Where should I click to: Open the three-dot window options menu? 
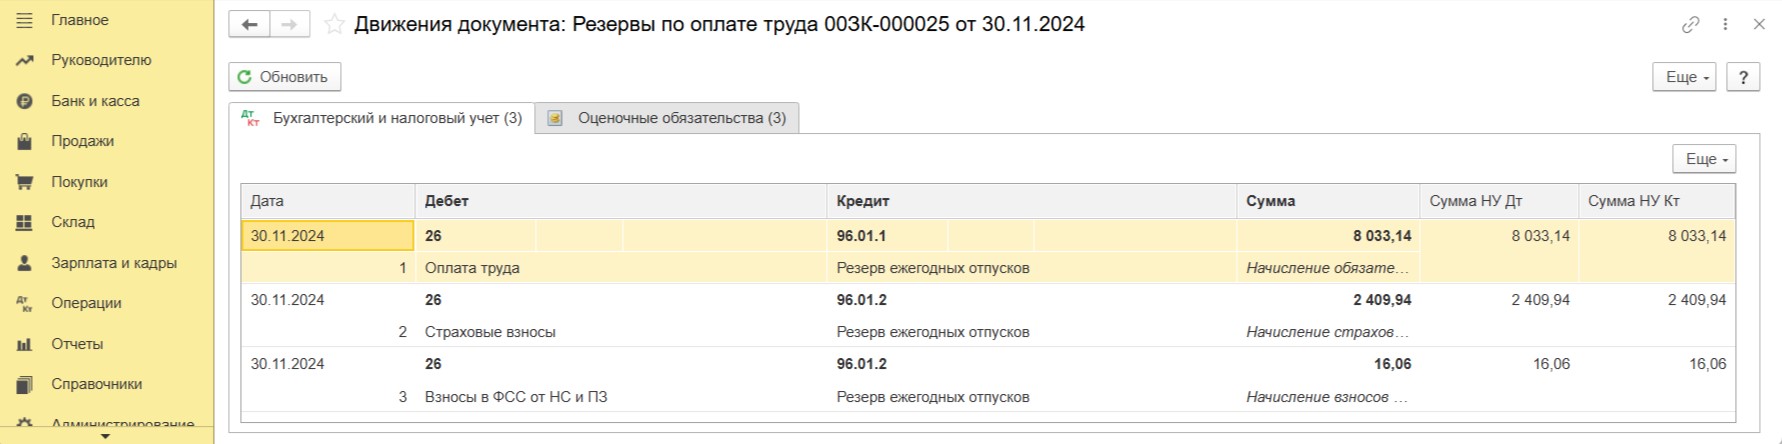(1725, 25)
